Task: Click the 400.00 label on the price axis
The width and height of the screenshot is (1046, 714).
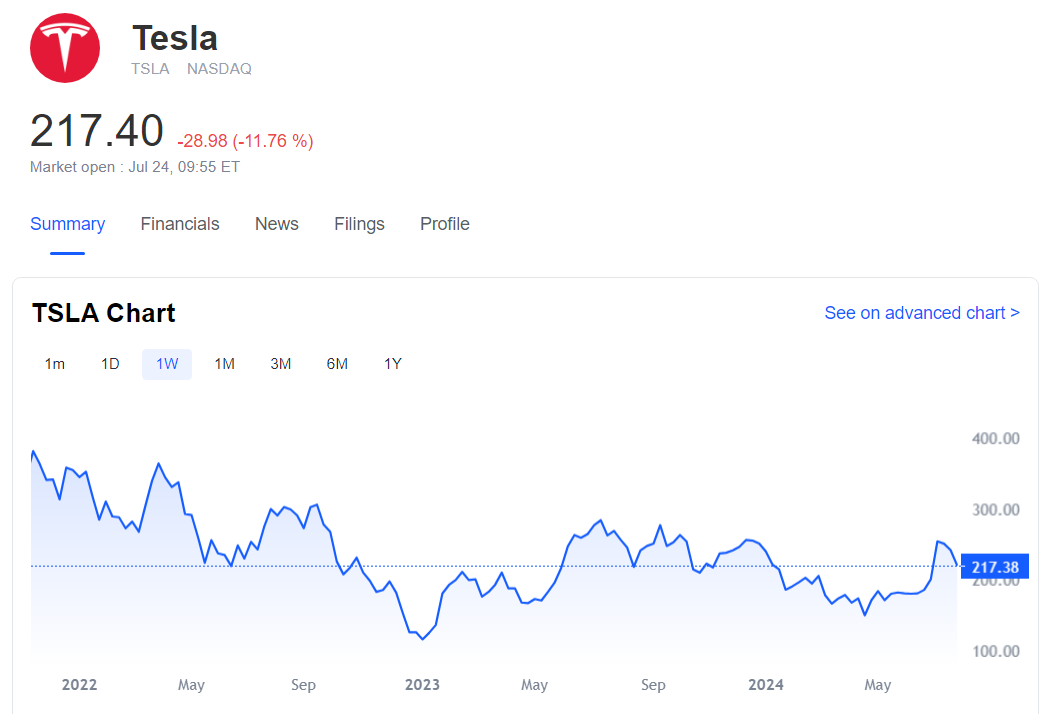Action: click(995, 438)
